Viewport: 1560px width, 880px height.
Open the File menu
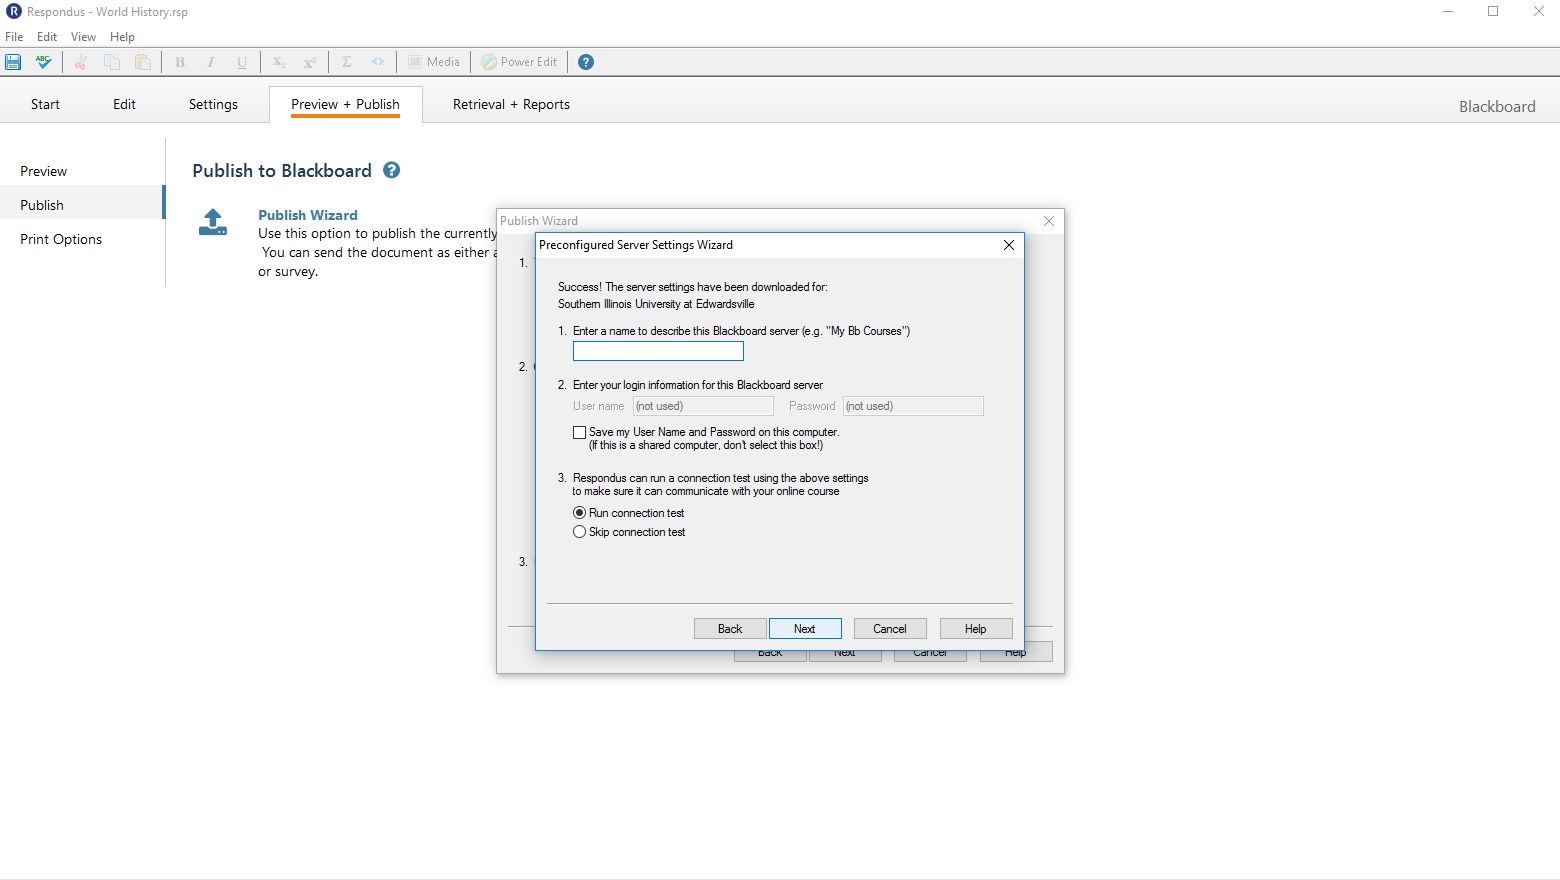[14, 37]
